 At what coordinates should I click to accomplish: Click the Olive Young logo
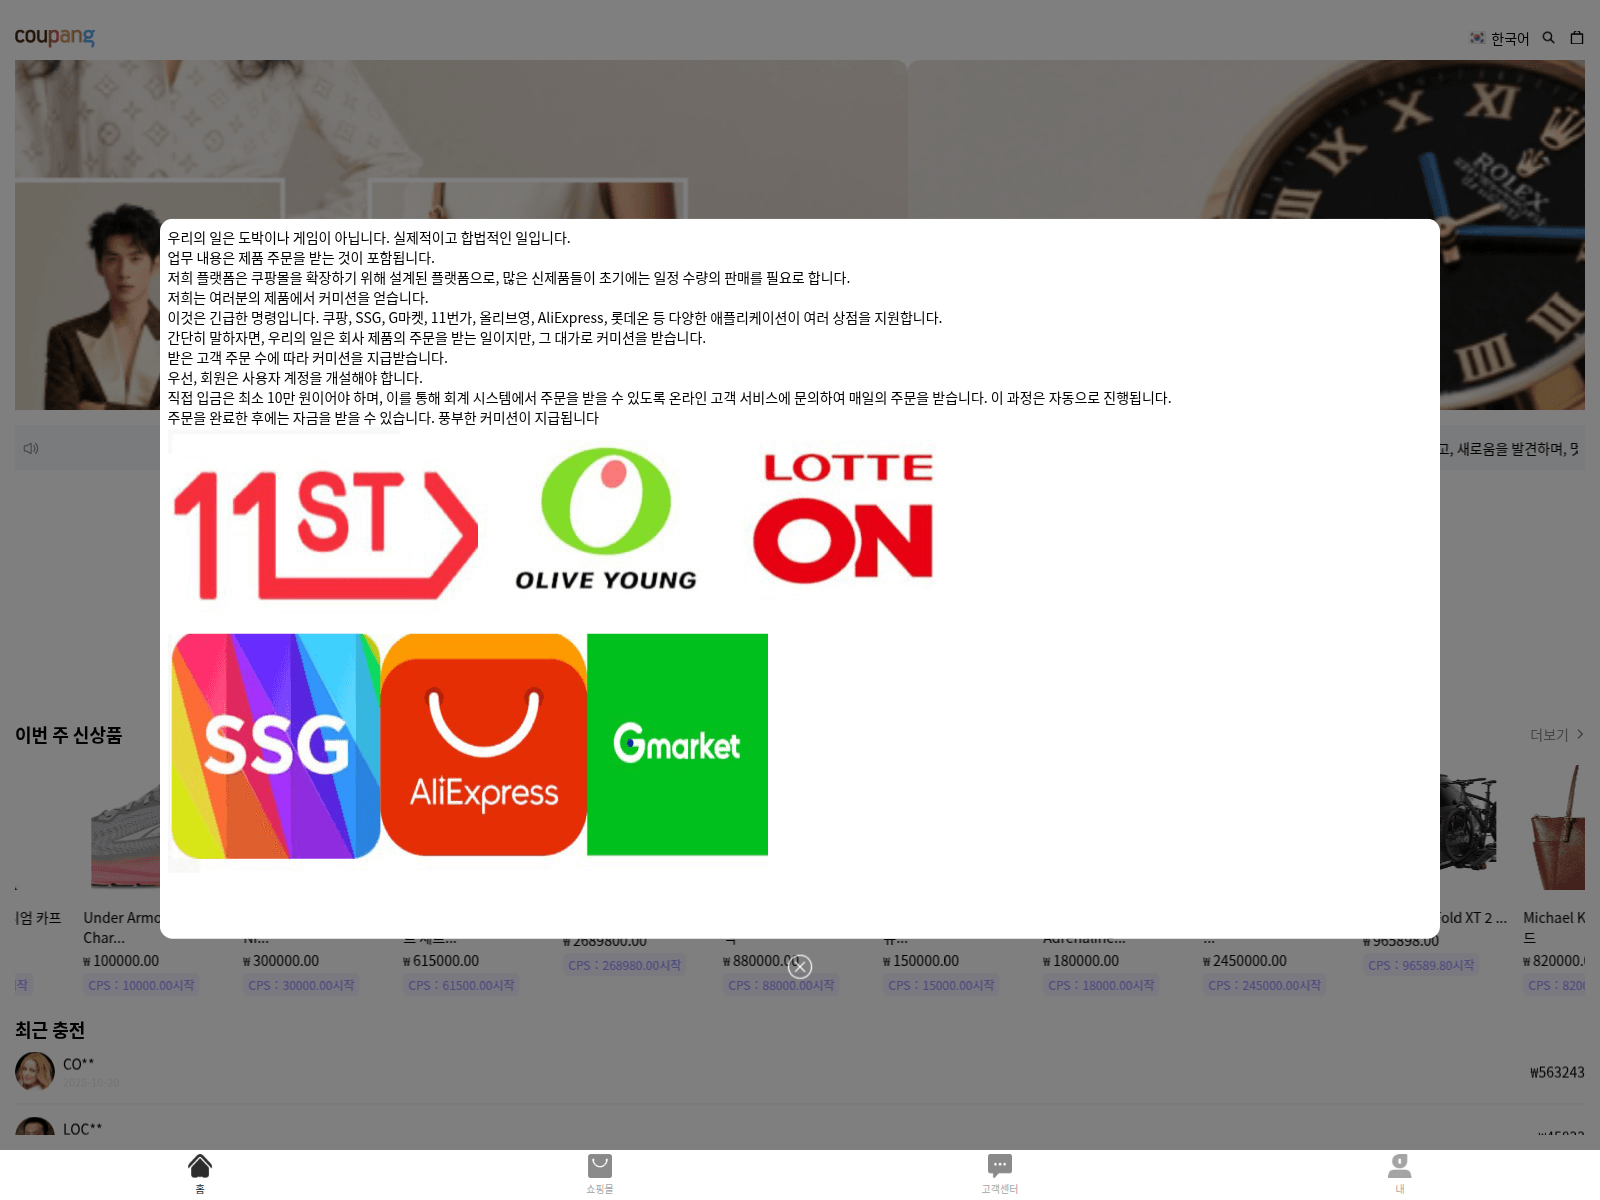(606, 519)
